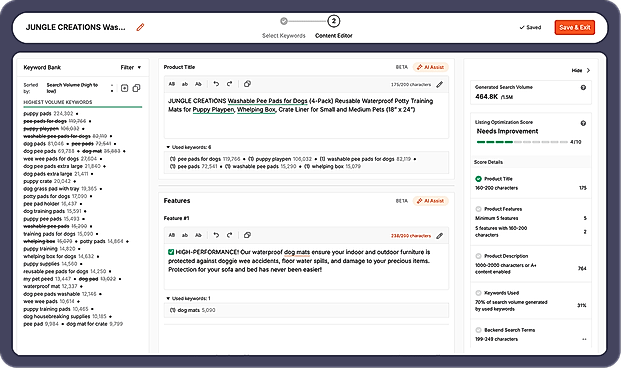This screenshot has width=621, height=368.
Task: Select keyword "puppy pads" in Keyword Bank
Action: pos(37,114)
